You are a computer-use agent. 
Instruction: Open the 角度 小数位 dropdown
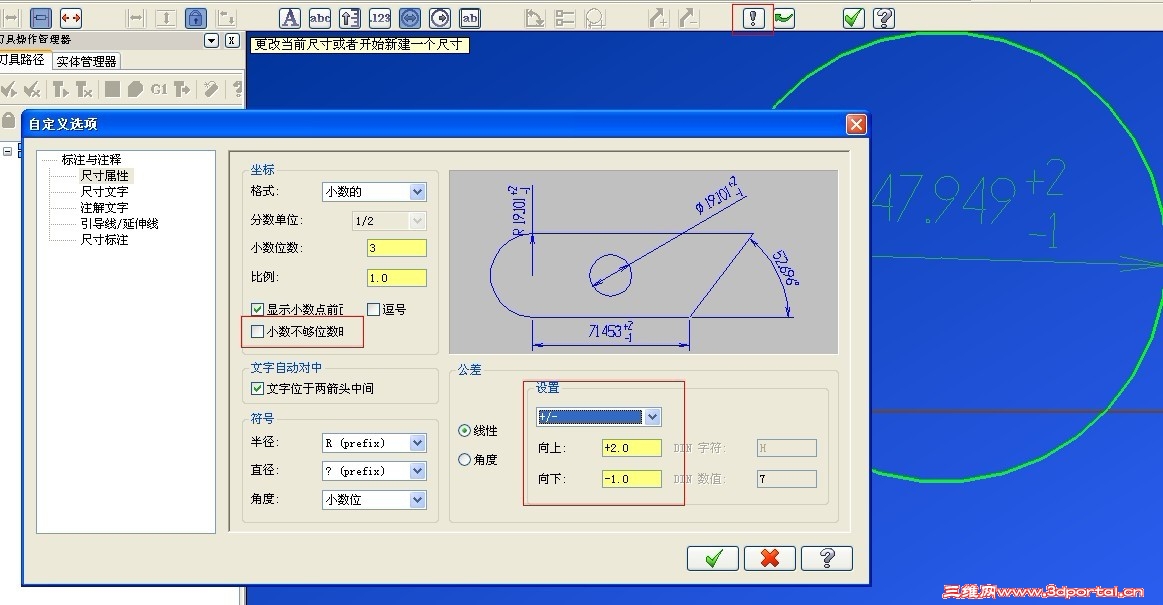click(x=375, y=500)
